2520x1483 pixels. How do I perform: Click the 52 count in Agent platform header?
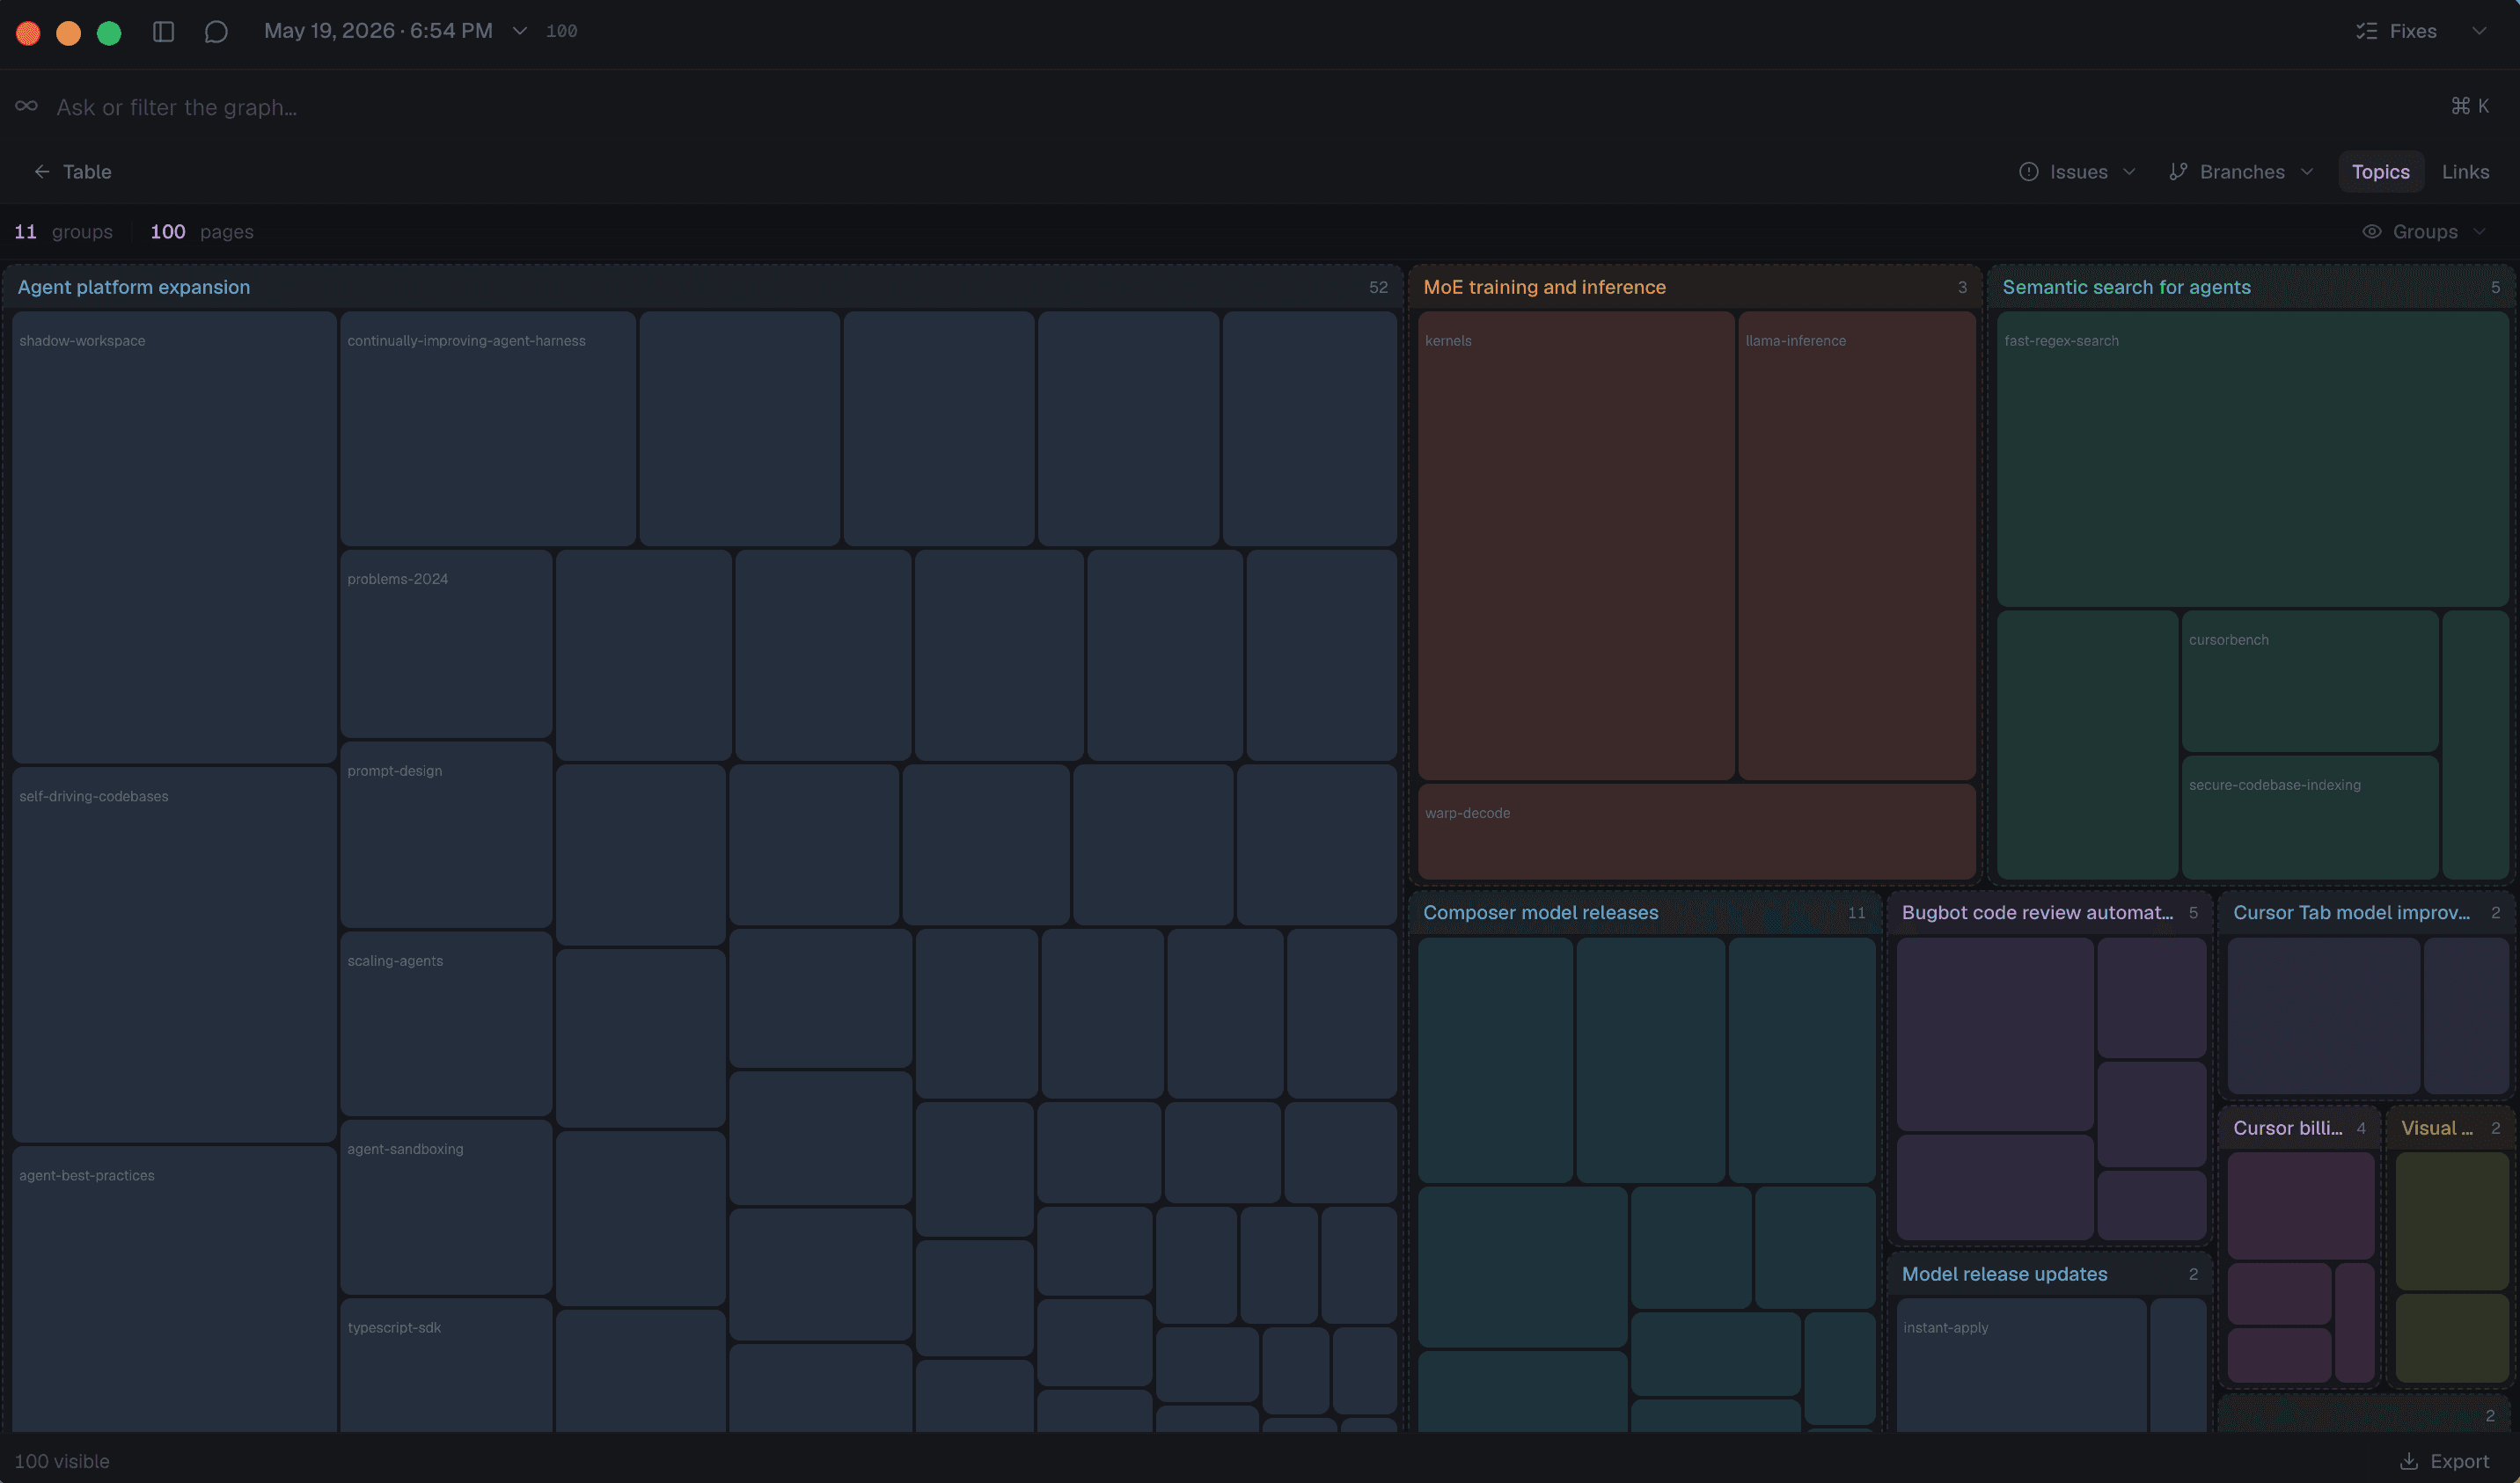(1377, 288)
